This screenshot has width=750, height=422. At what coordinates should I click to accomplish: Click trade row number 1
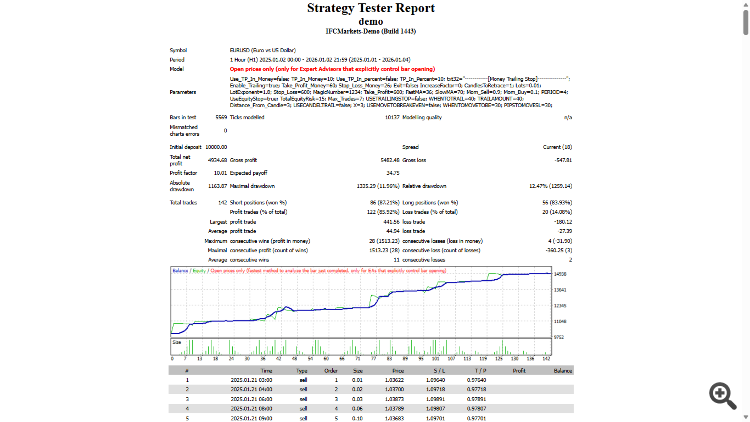371,380
